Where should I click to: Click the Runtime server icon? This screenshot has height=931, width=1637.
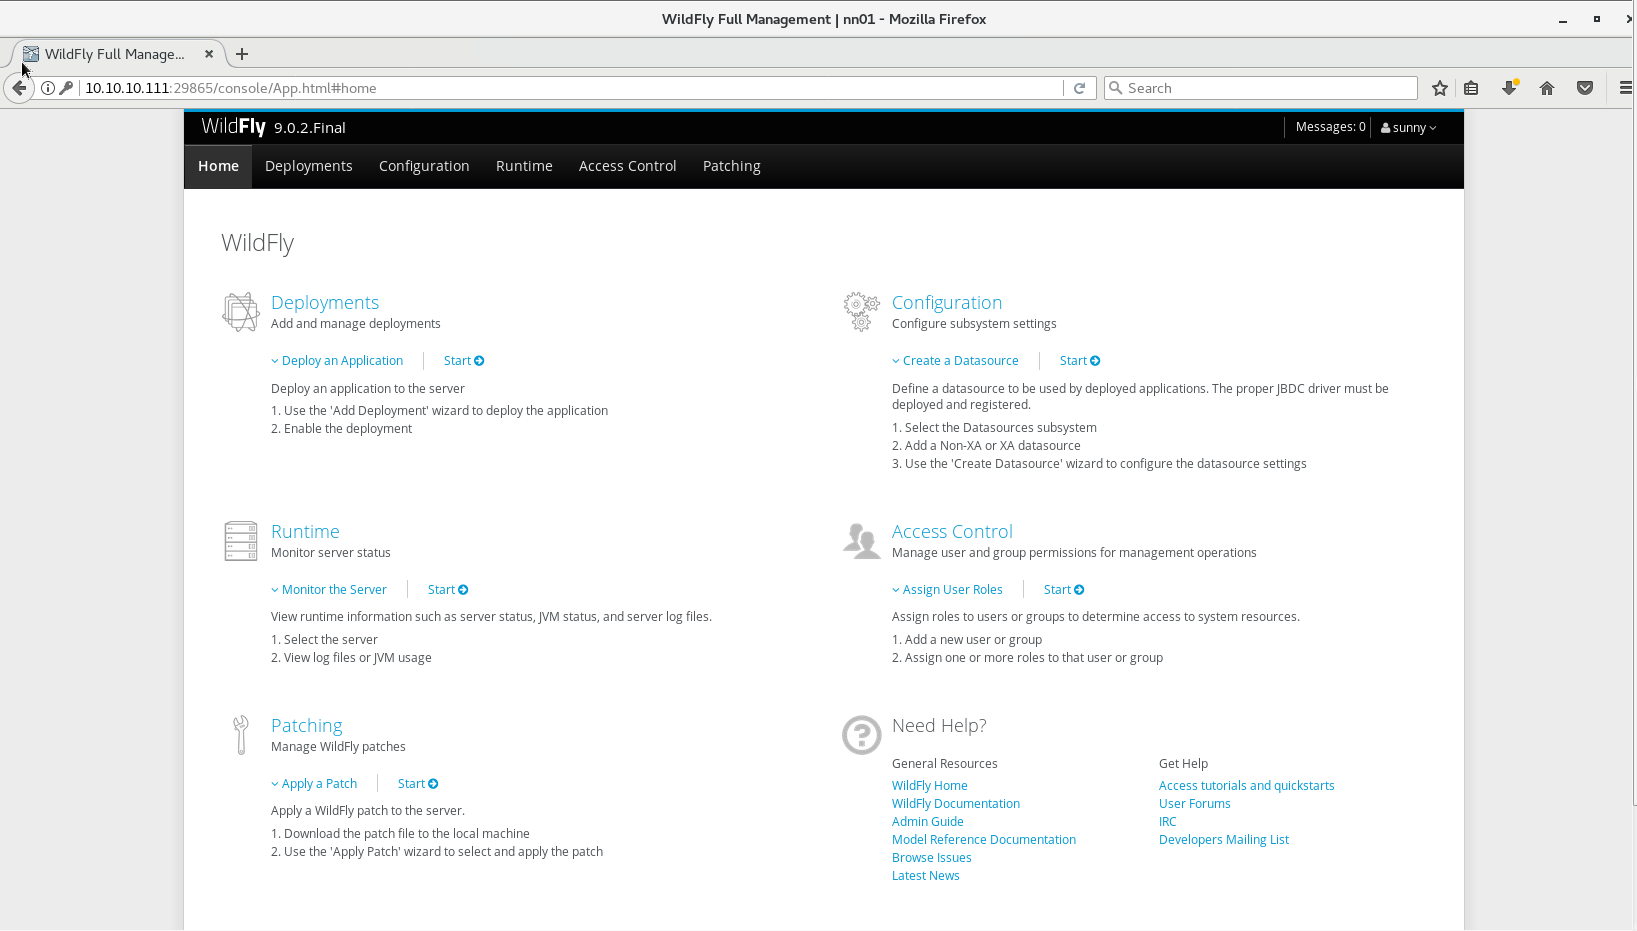(x=241, y=541)
